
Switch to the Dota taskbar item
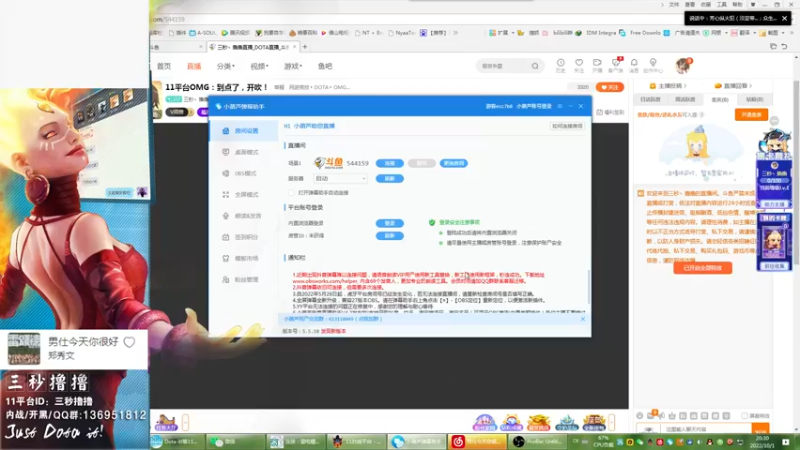[x=177, y=442]
